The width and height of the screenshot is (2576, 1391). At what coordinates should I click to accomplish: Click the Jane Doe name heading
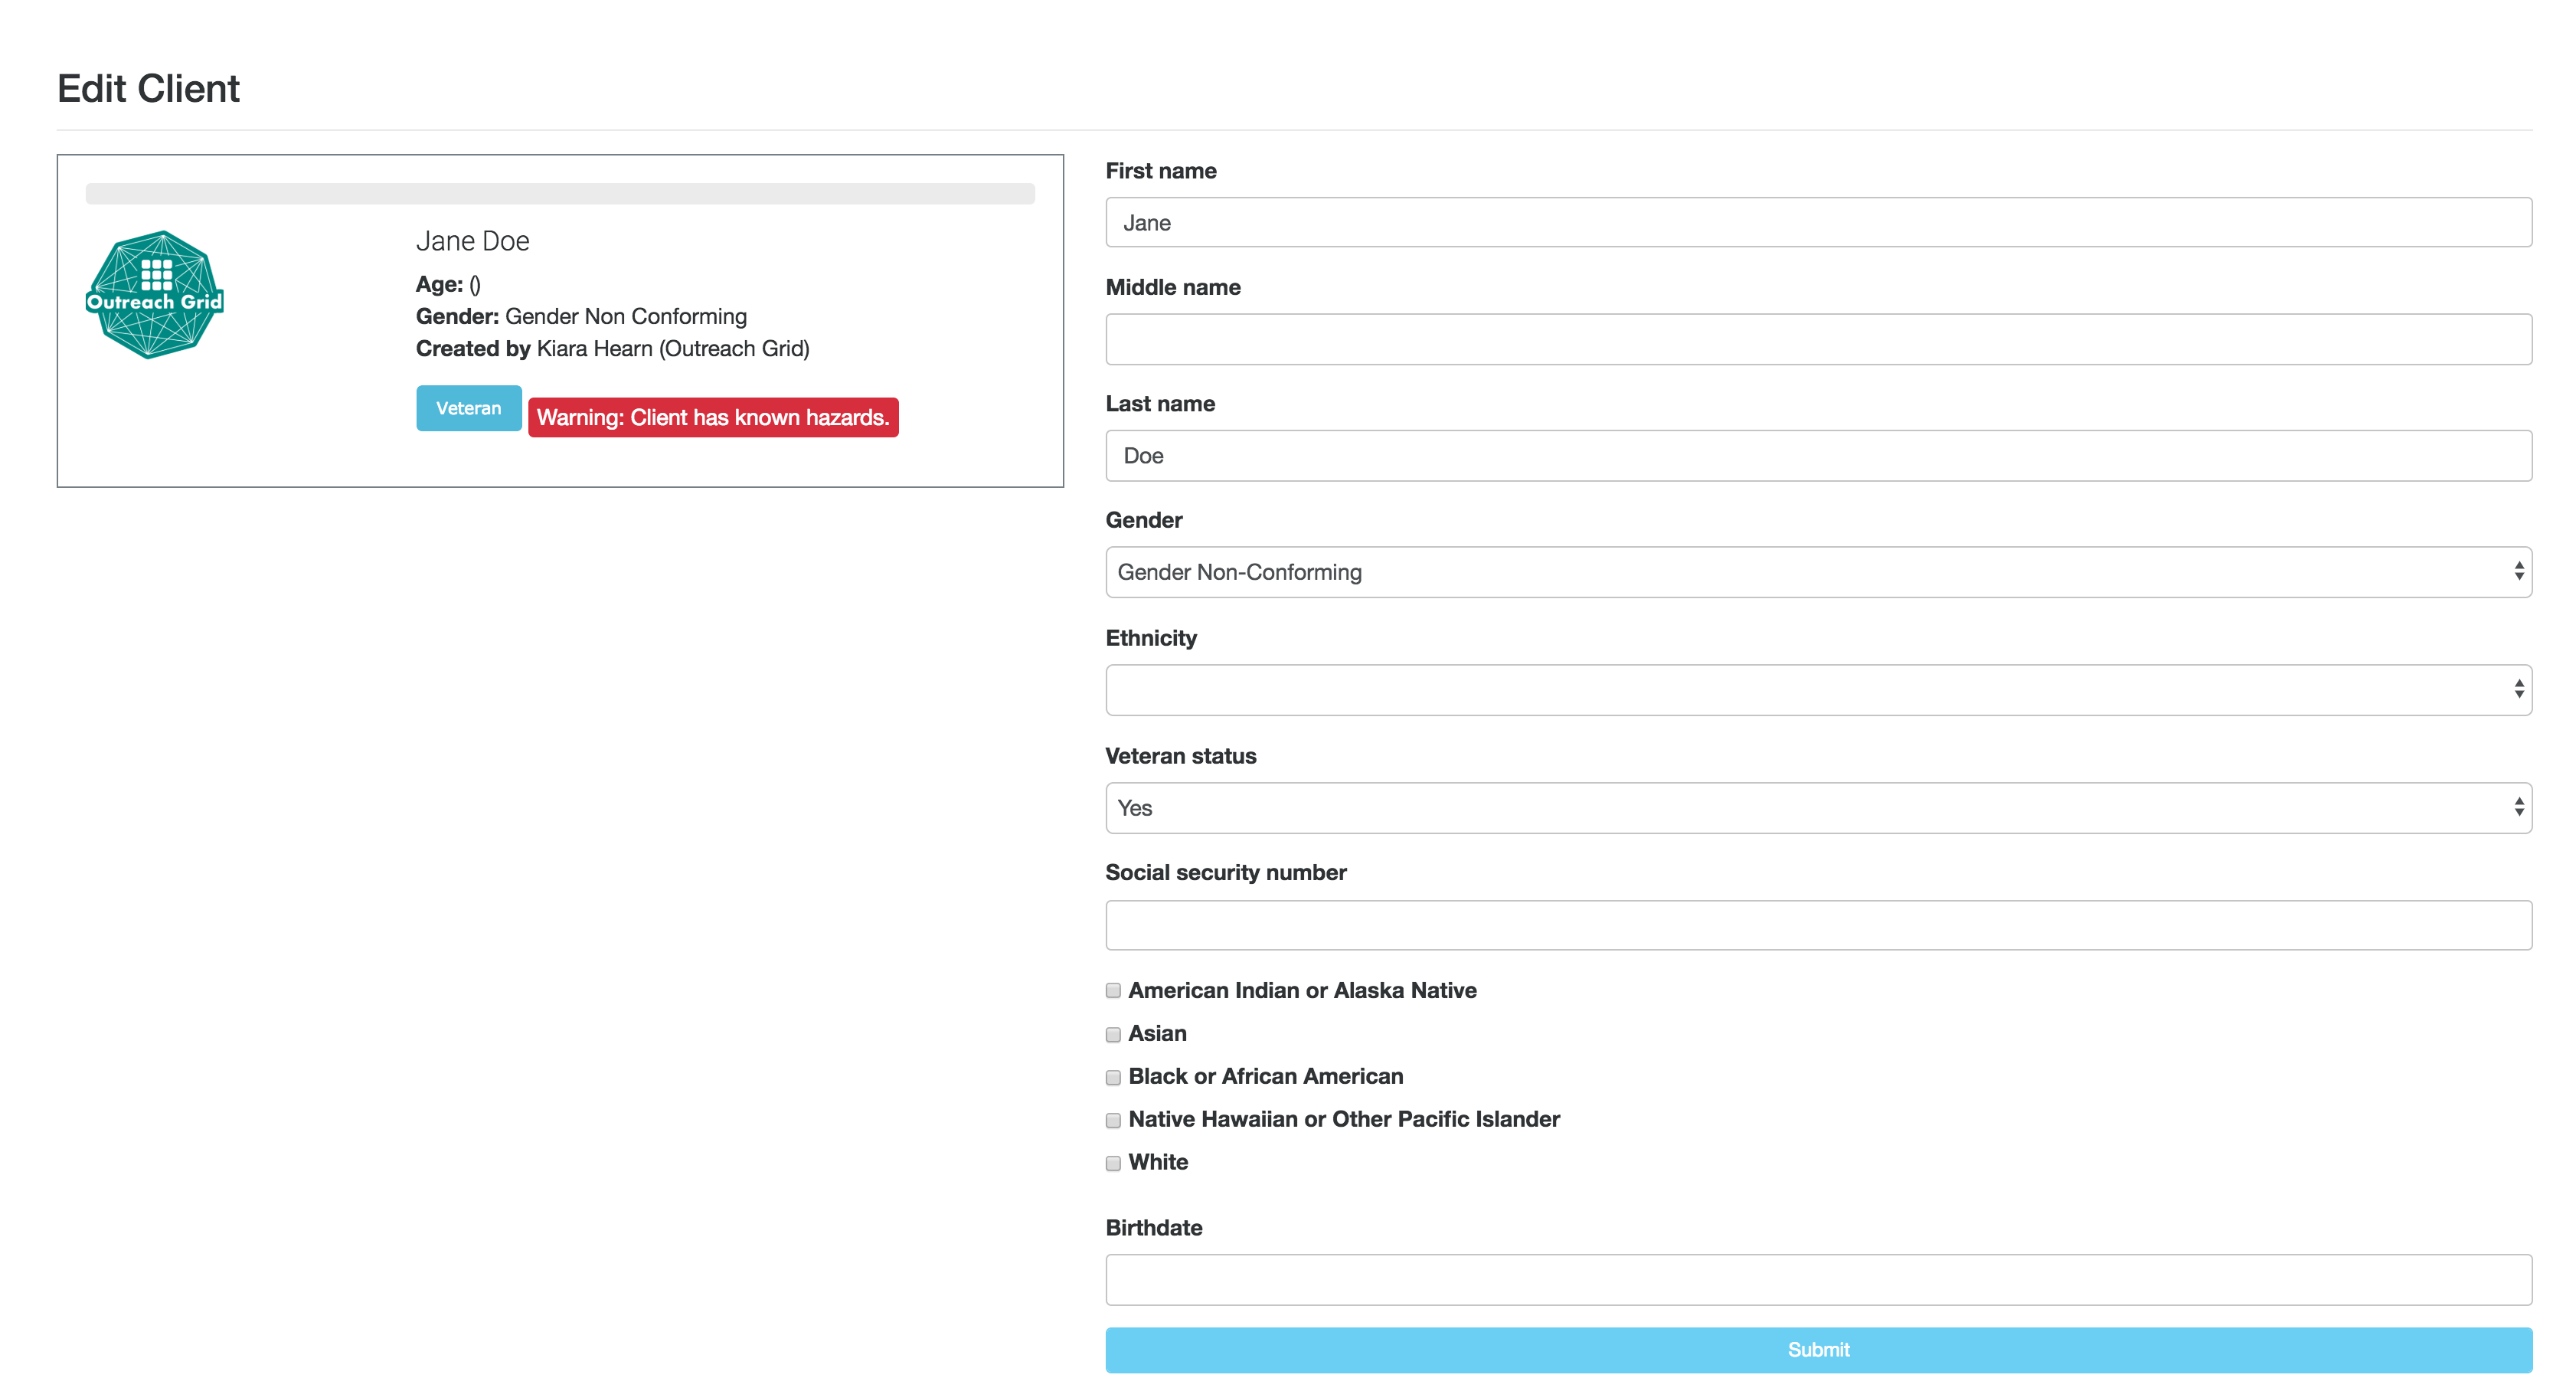pos(472,241)
